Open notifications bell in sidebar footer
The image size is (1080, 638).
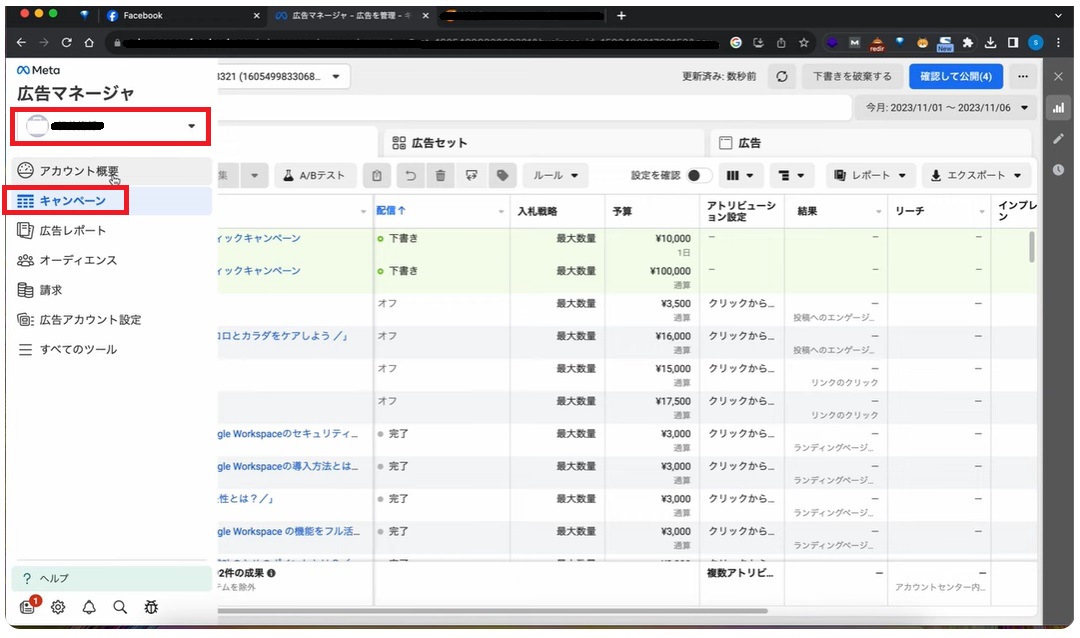pyautogui.click(x=89, y=607)
